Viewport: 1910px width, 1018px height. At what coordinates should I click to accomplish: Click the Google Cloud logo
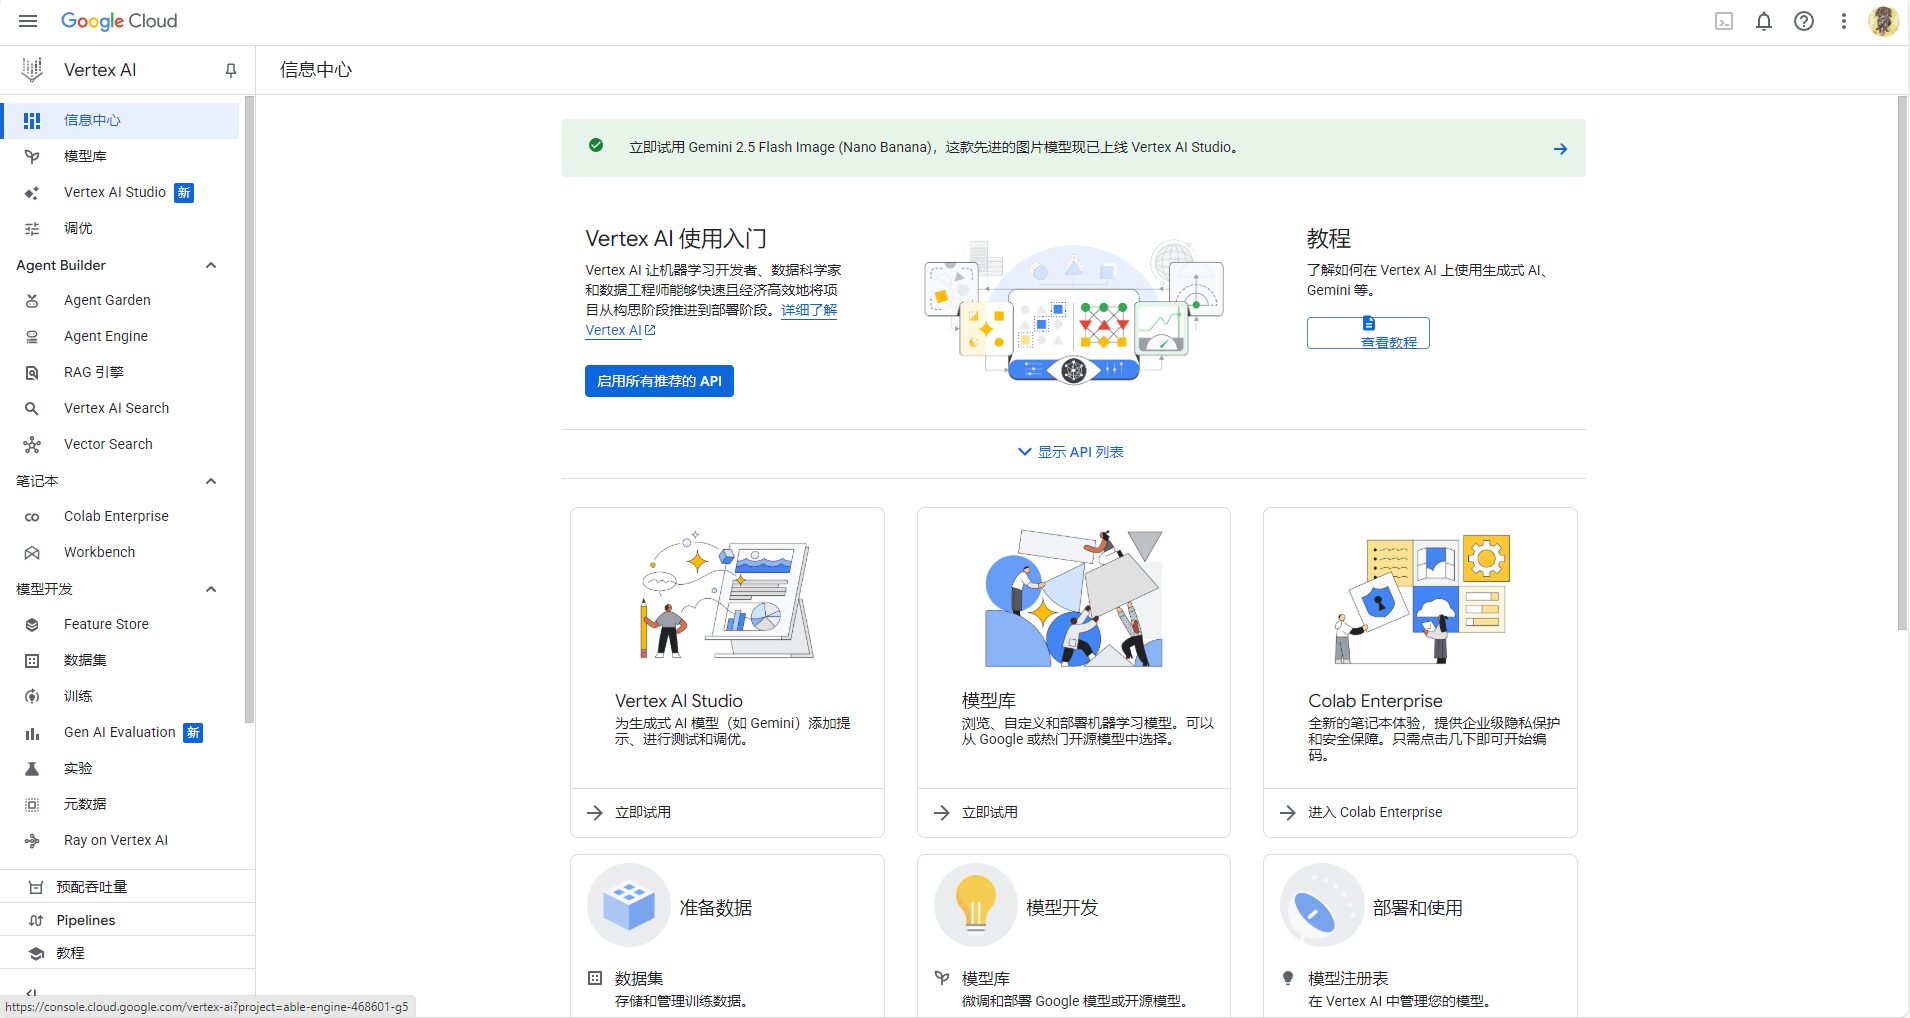[119, 21]
